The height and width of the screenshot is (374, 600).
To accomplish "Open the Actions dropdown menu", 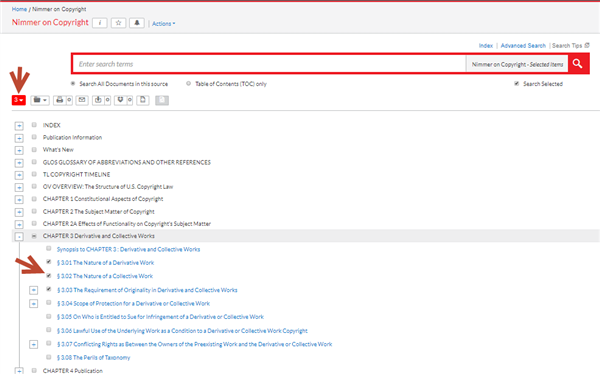I will click(x=163, y=24).
